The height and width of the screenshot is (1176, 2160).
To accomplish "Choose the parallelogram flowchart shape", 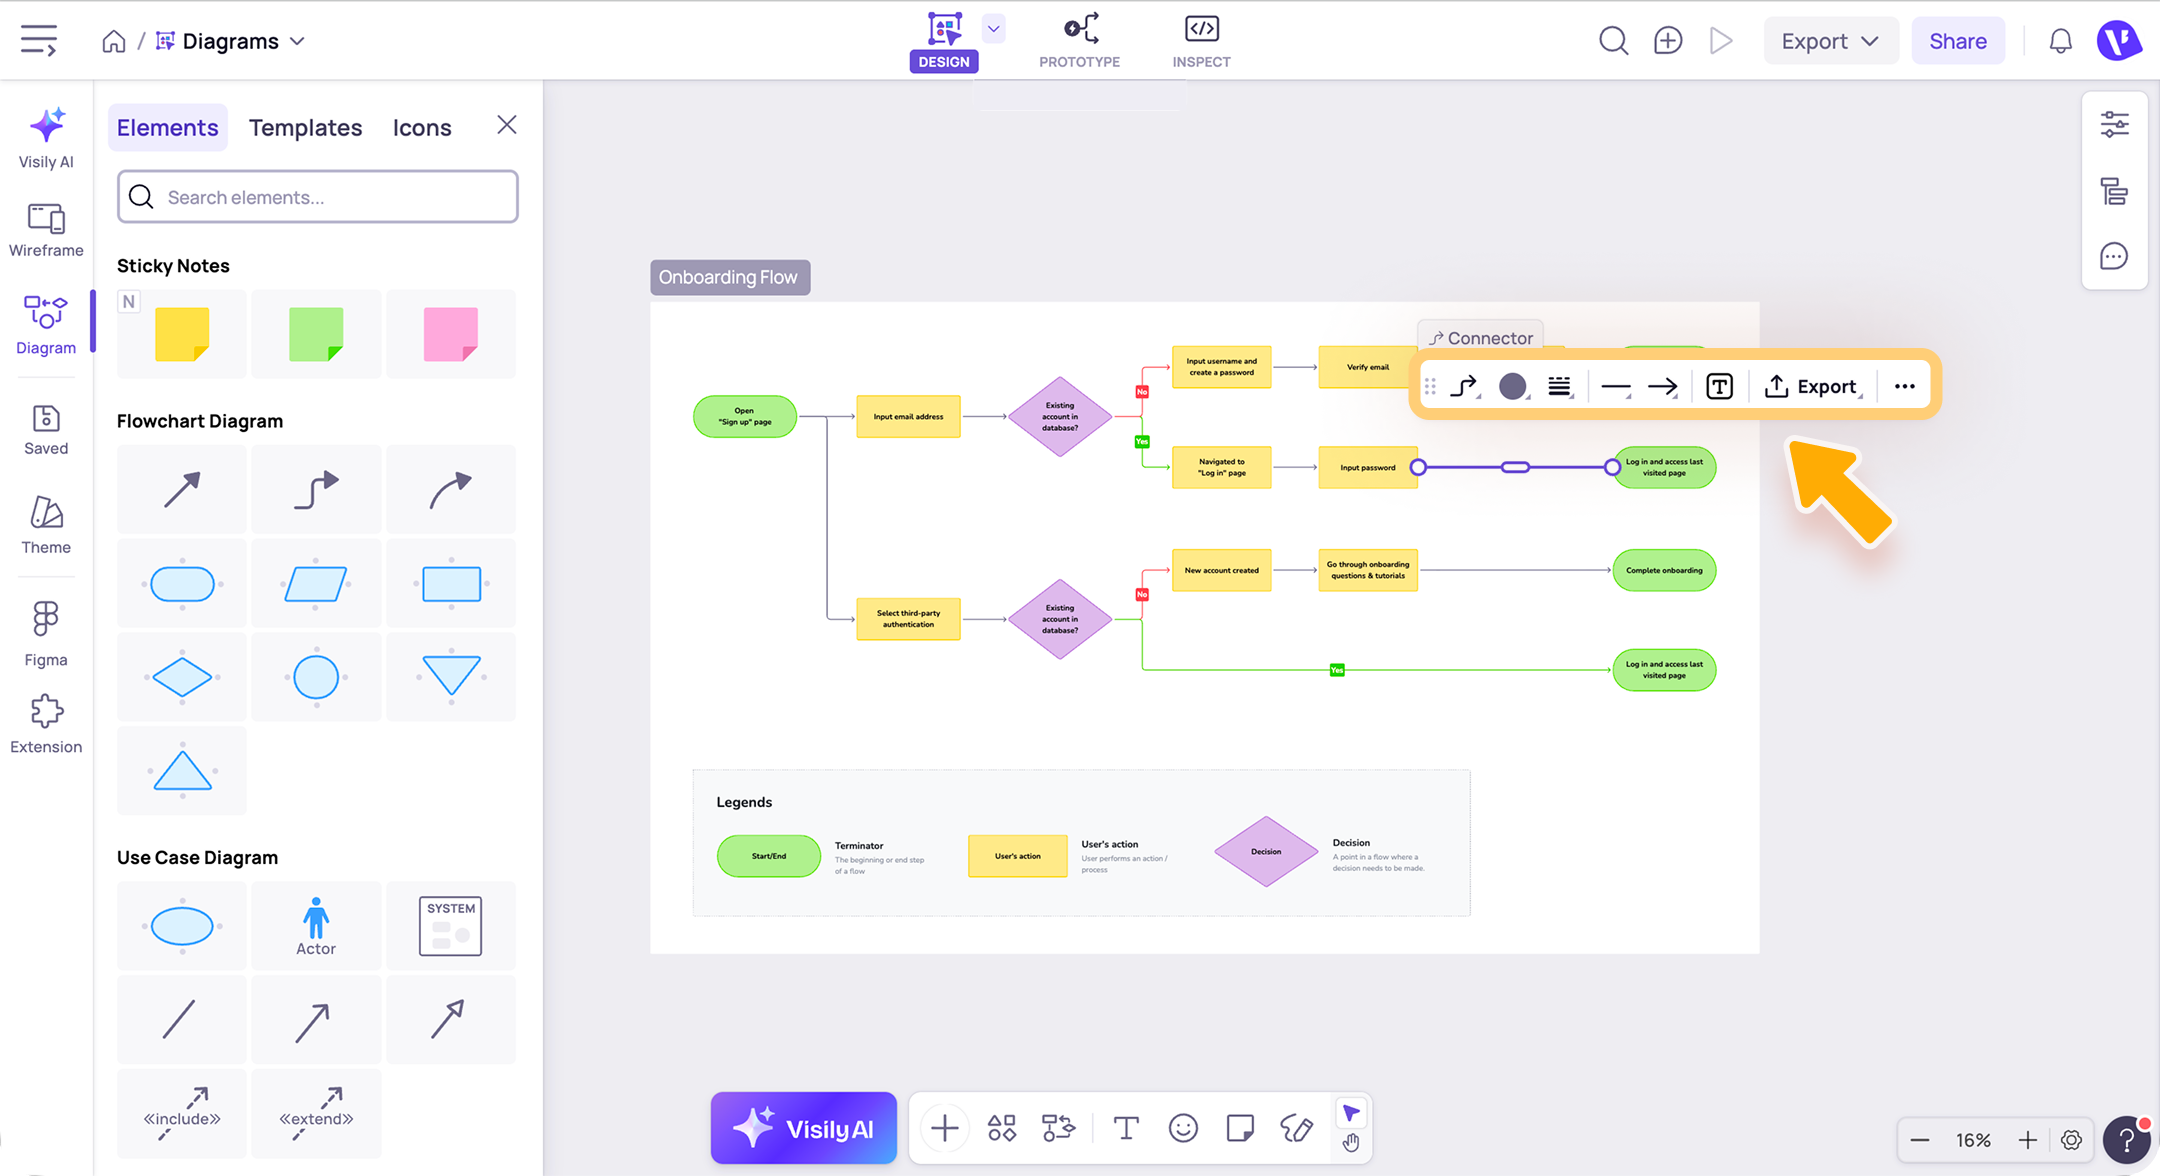I will coord(316,583).
